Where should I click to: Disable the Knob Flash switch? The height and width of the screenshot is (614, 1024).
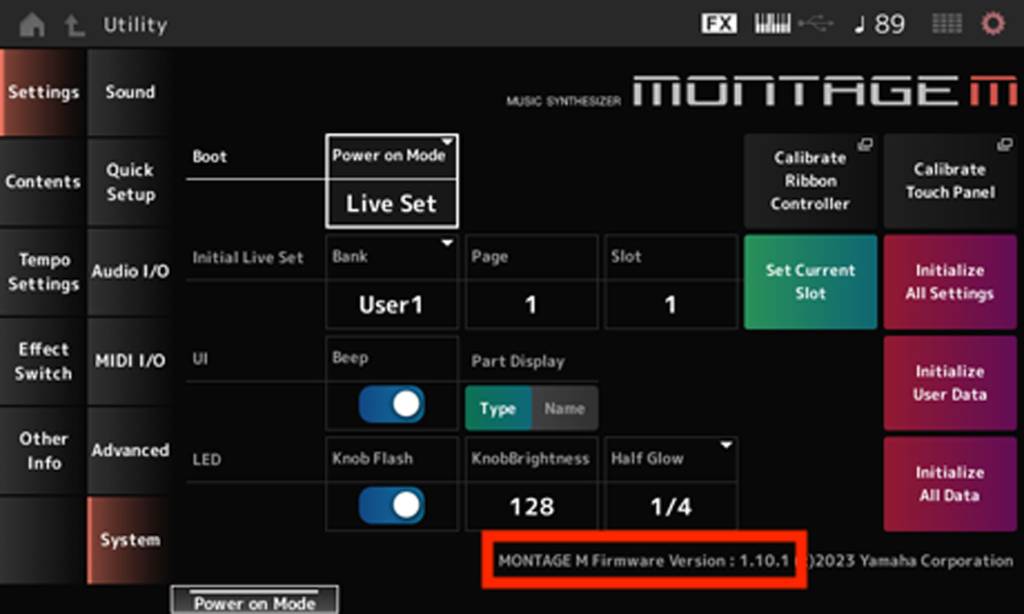pyautogui.click(x=391, y=506)
